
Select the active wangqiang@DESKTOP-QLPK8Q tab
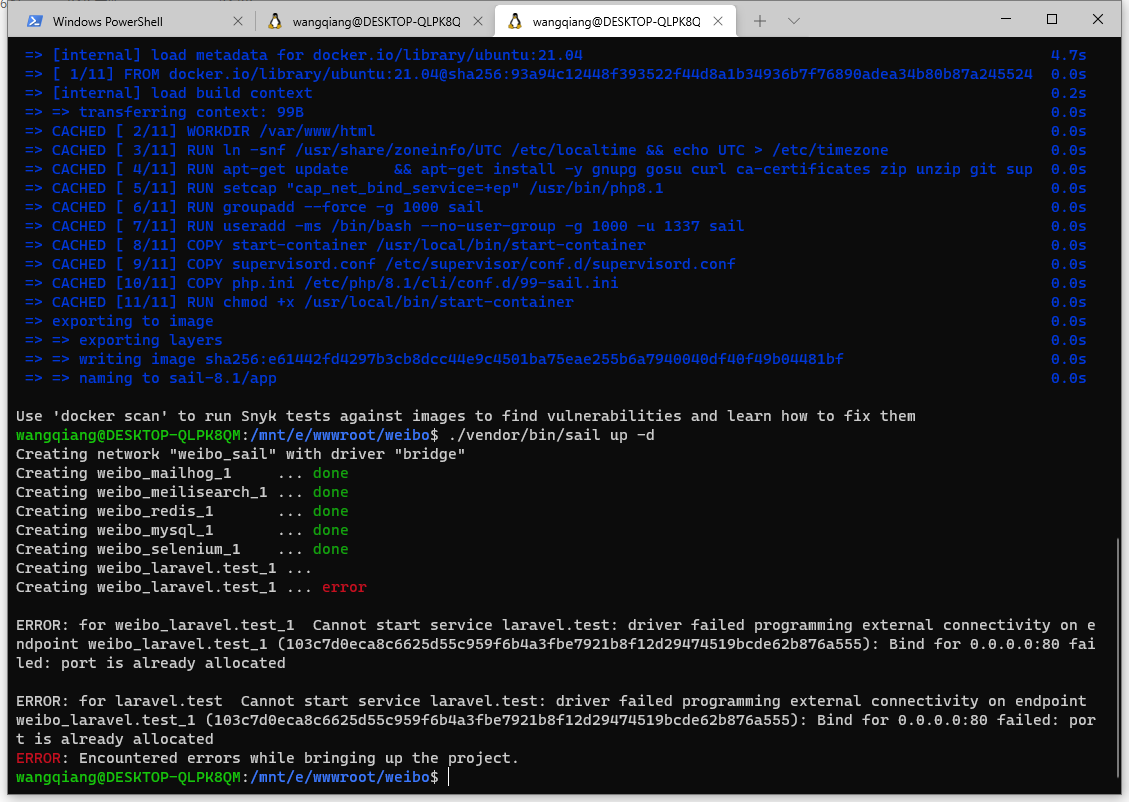coord(615,21)
